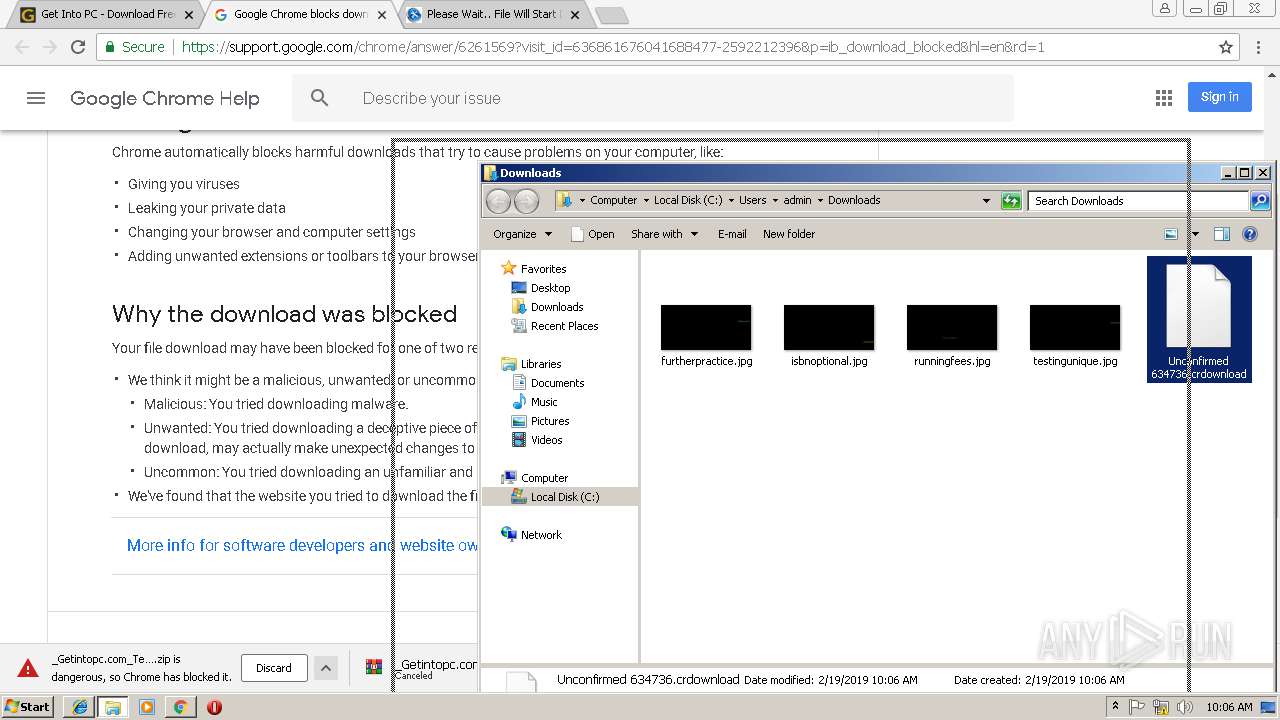Click the Change your view icon
Screen dimensions: 1280x720
(x=1171, y=234)
